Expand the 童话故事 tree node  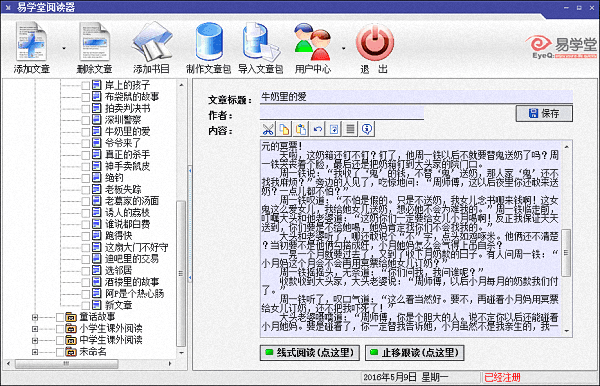[x=35, y=317]
